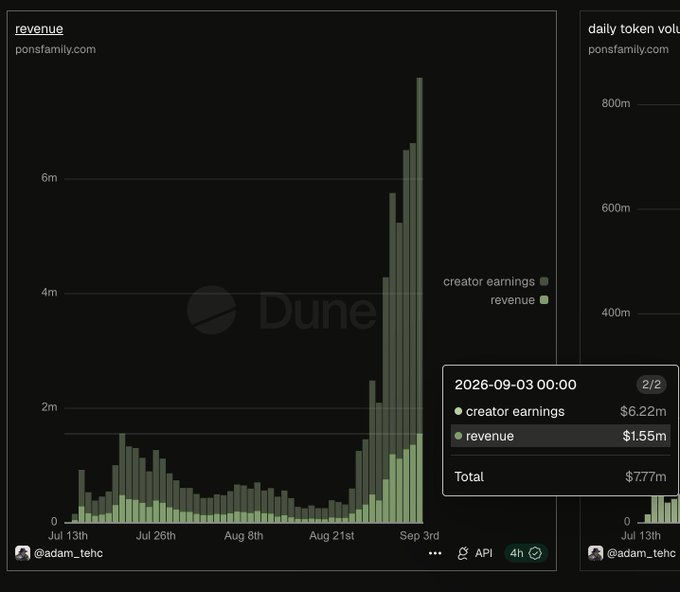
Task: Click the revenue legend color swatch
Action: coord(544,300)
